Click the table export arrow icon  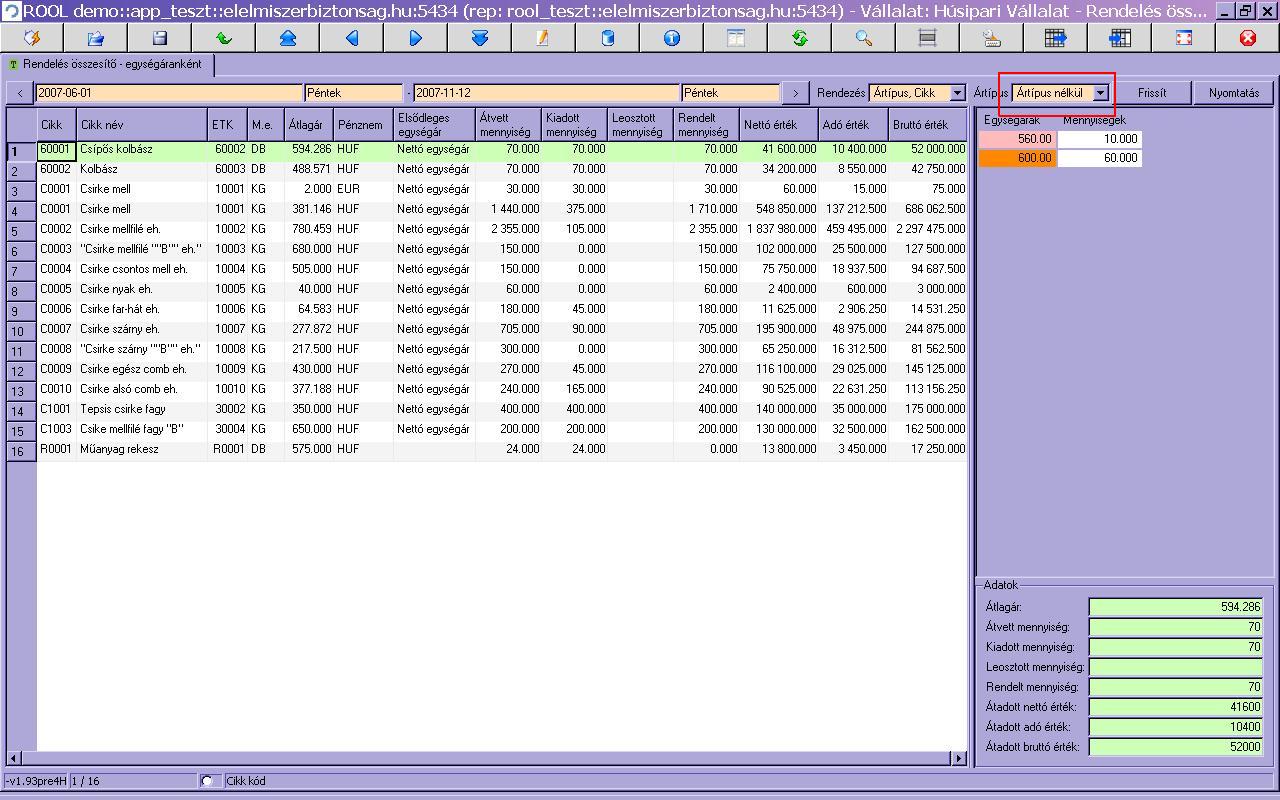1055,38
